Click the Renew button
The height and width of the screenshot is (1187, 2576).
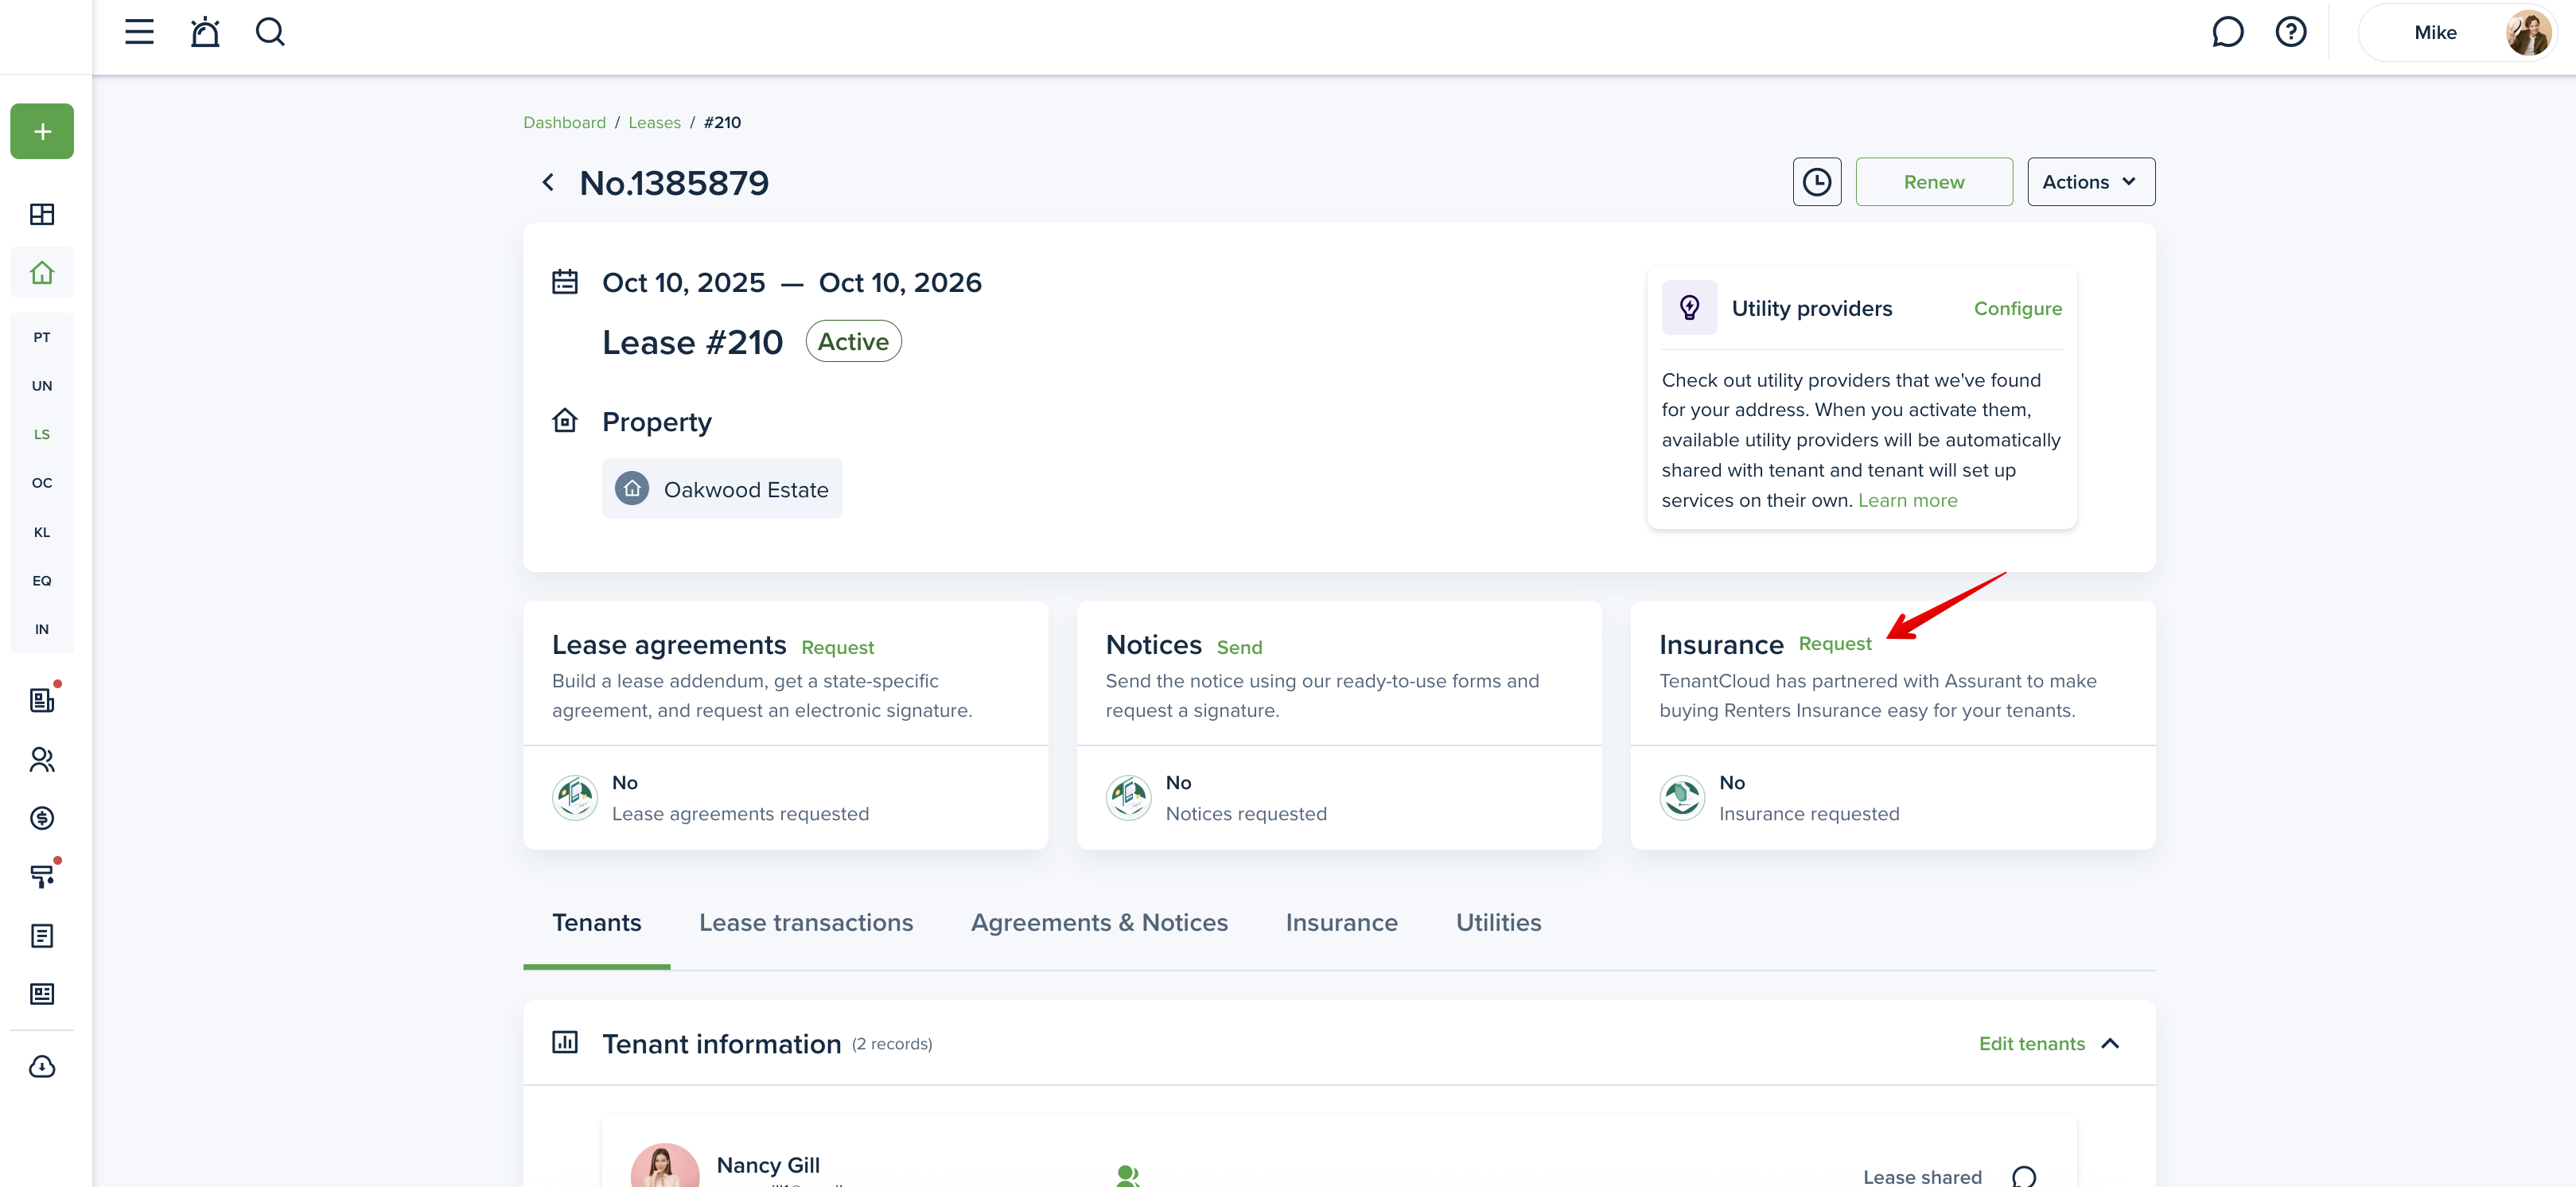click(x=1933, y=182)
